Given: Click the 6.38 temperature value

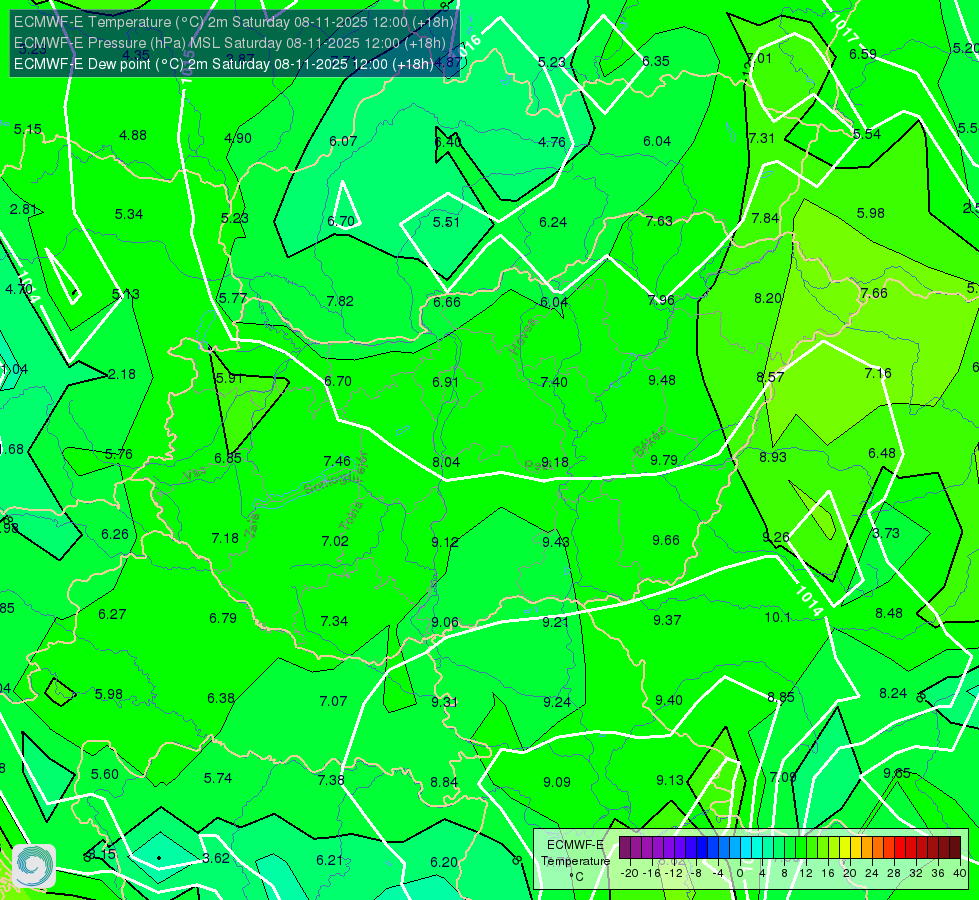Looking at the screenshot, I should pos(221,698).
